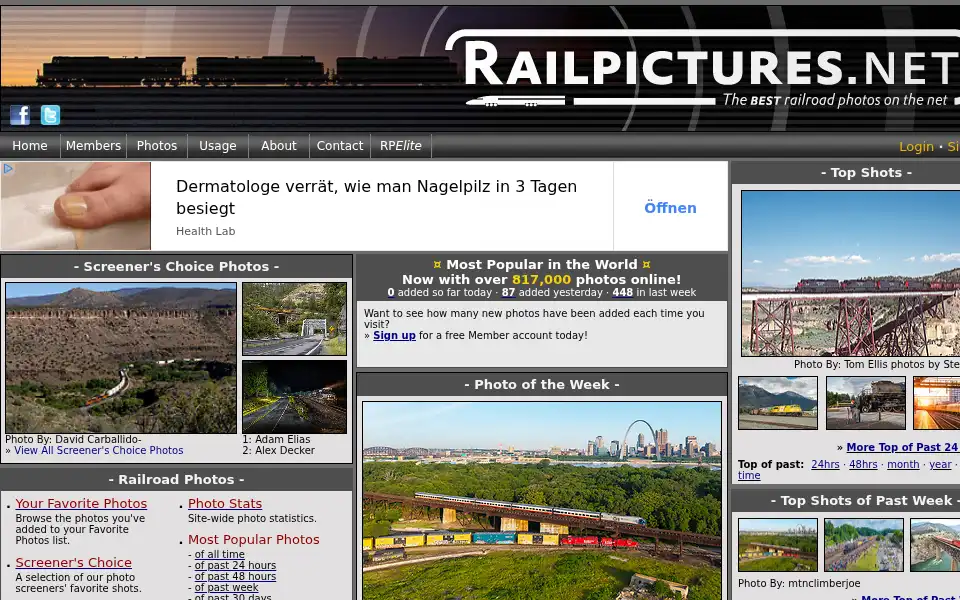Image resolution: width=960 pixels, height=600 pixels.
Task: Open Adam Elias's tunnel road thumbnail
Action: [x=294, y=319]
